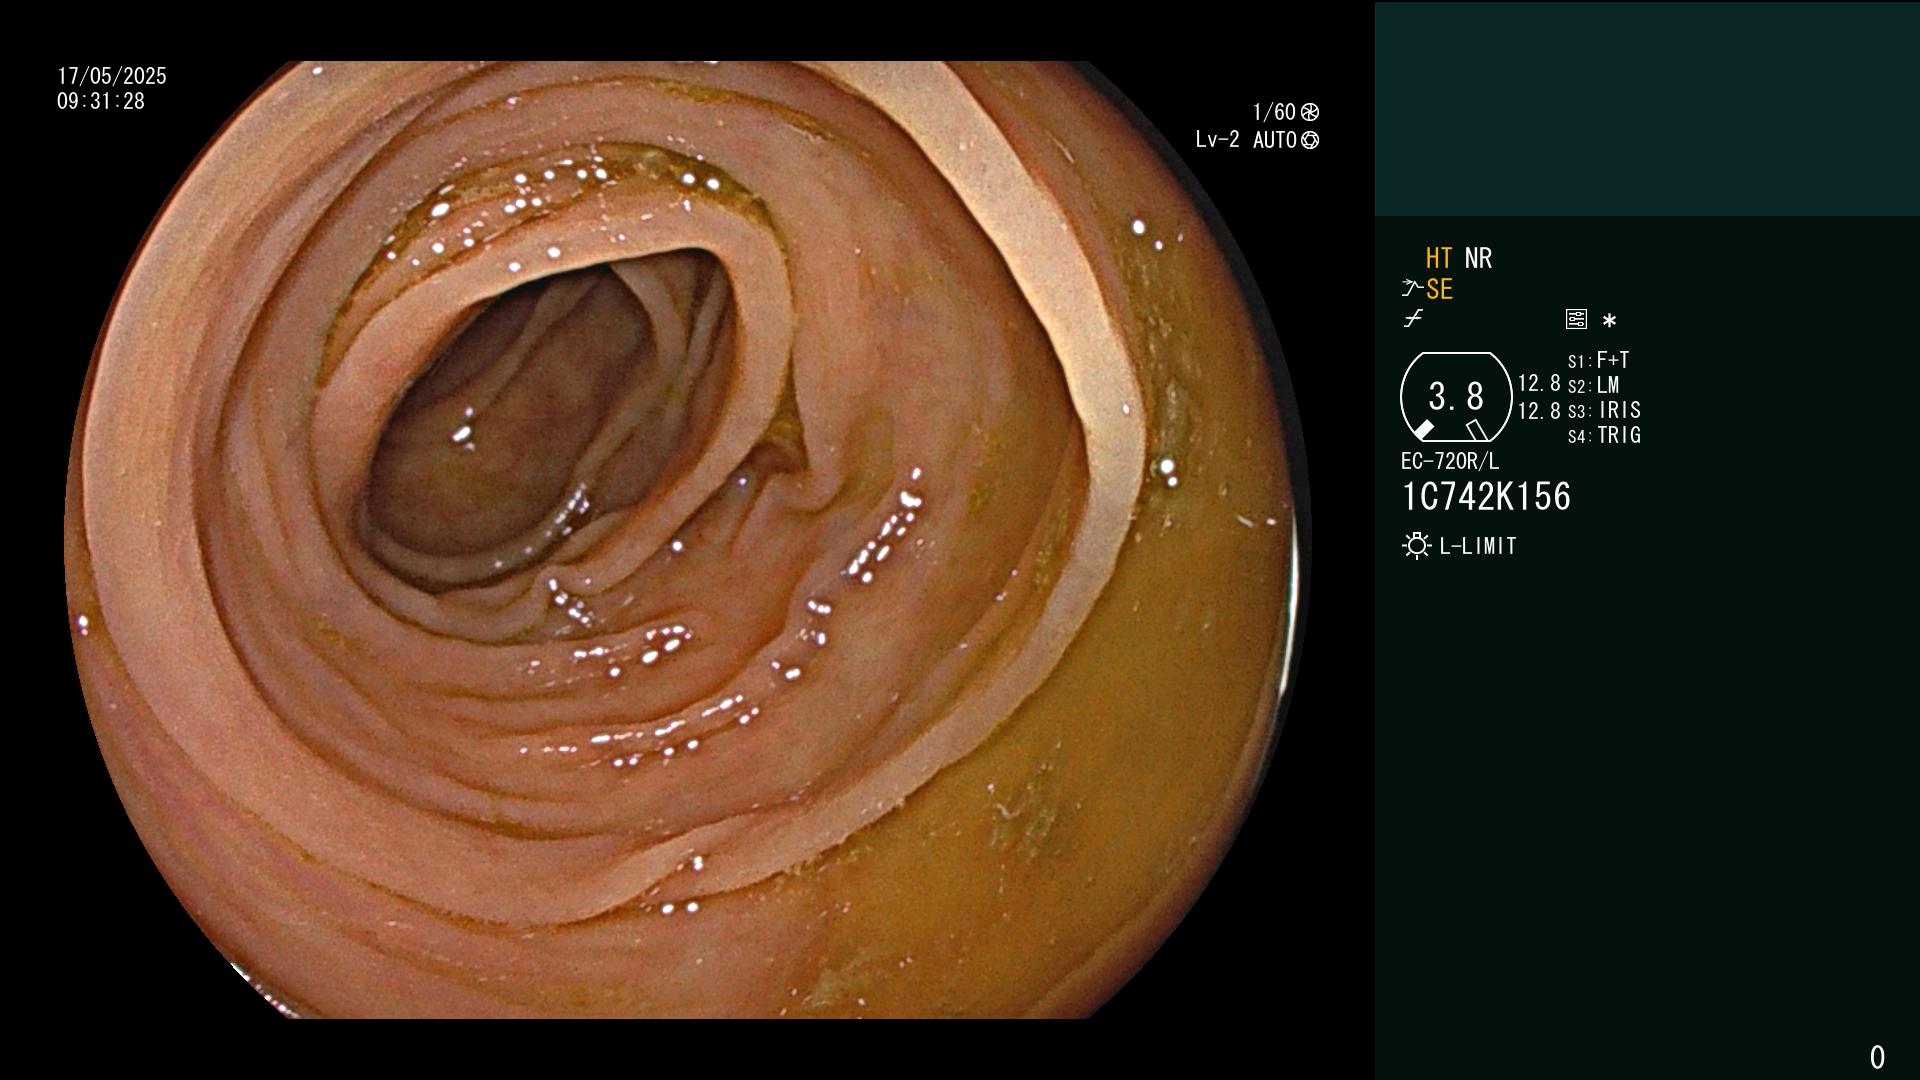The width and height of the screenshot is (1920, 1080).
Task: Click the shutter speed icon after 1/60
Action: coord(1310,112)
